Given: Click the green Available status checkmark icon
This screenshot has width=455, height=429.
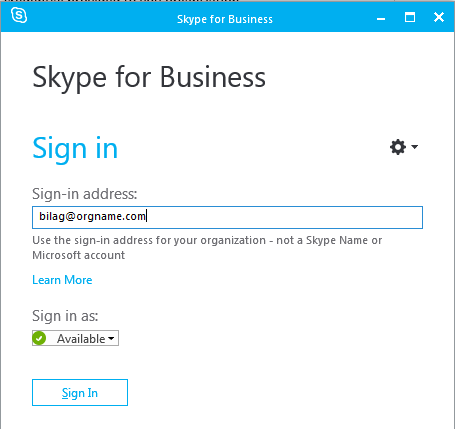Looking at the screenshot, I should point(39,338).
